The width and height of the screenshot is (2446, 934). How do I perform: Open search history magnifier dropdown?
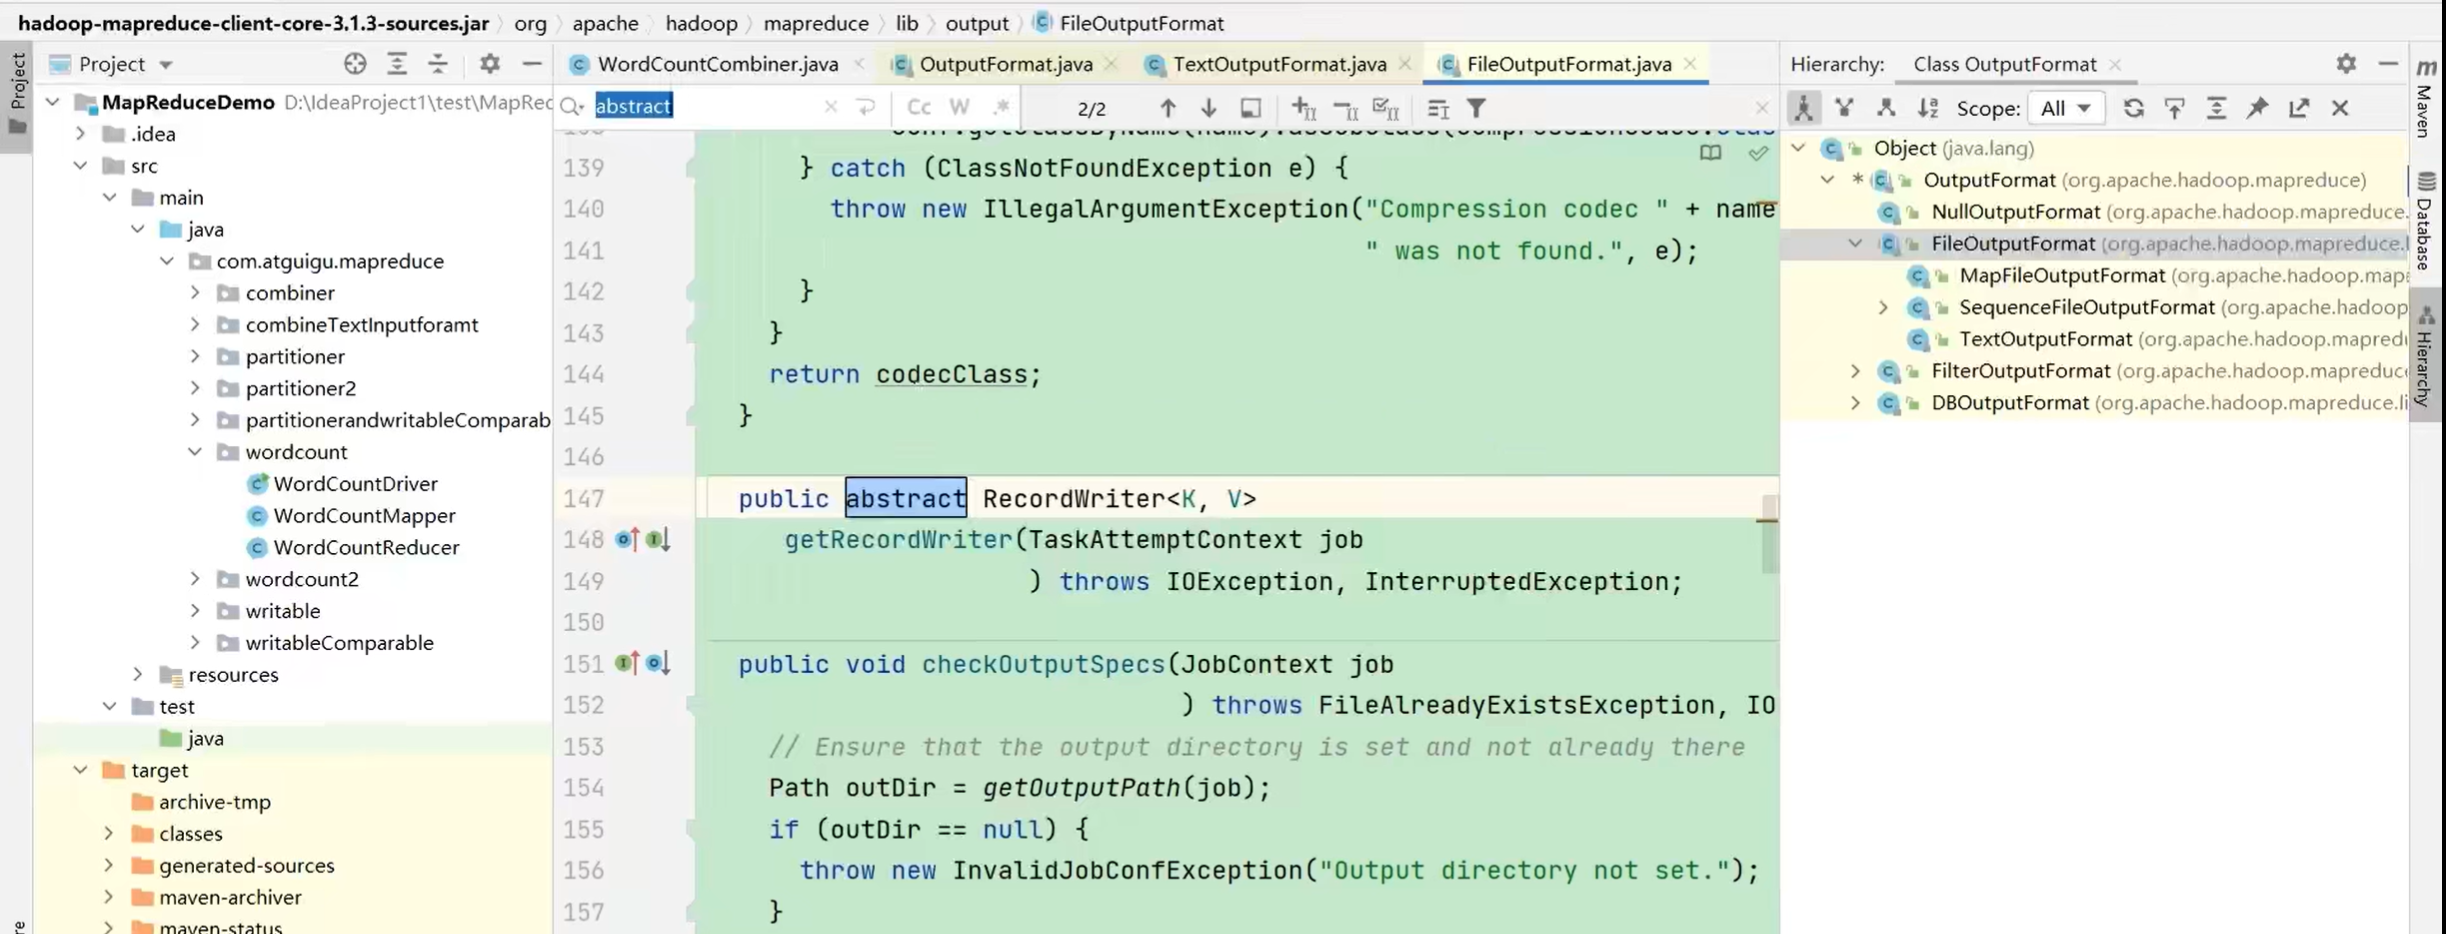[x=572, y=107]
